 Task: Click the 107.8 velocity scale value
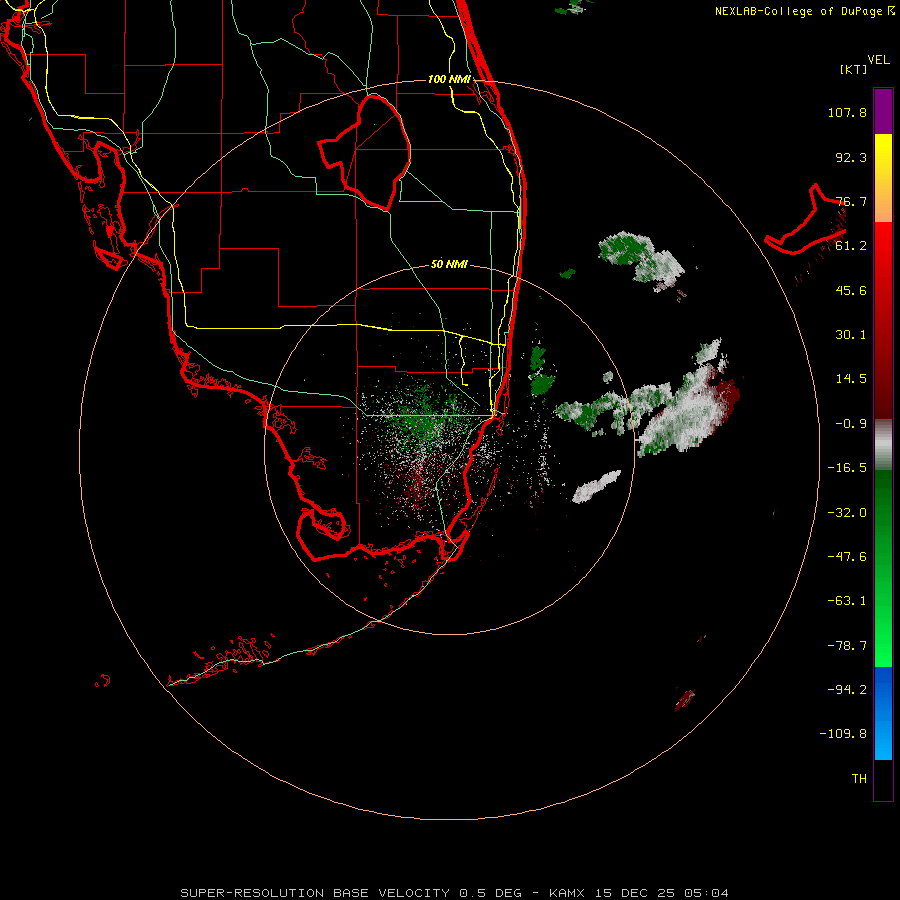847,112
